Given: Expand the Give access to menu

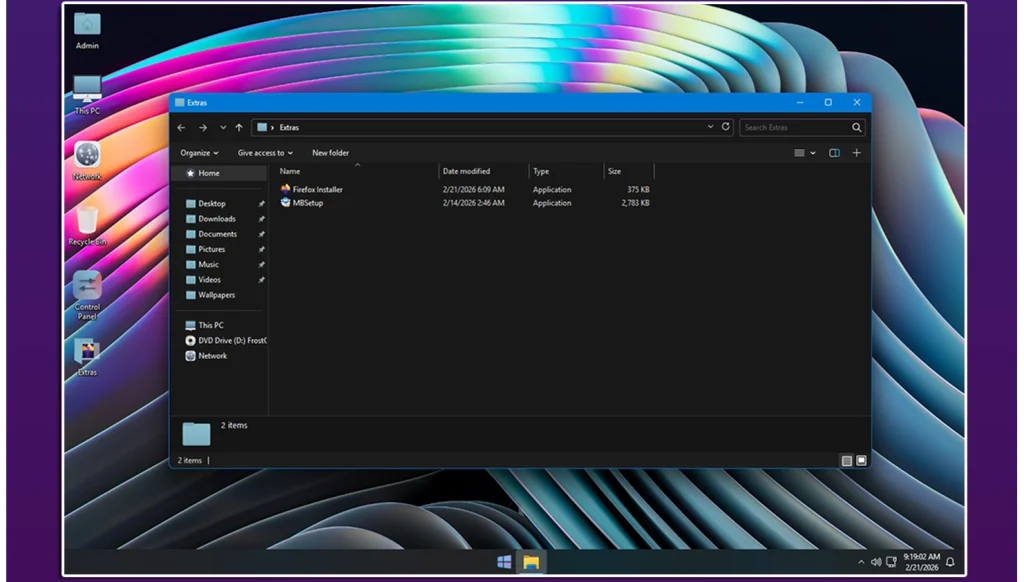Looking at the screenshot, I should [265, 153].
